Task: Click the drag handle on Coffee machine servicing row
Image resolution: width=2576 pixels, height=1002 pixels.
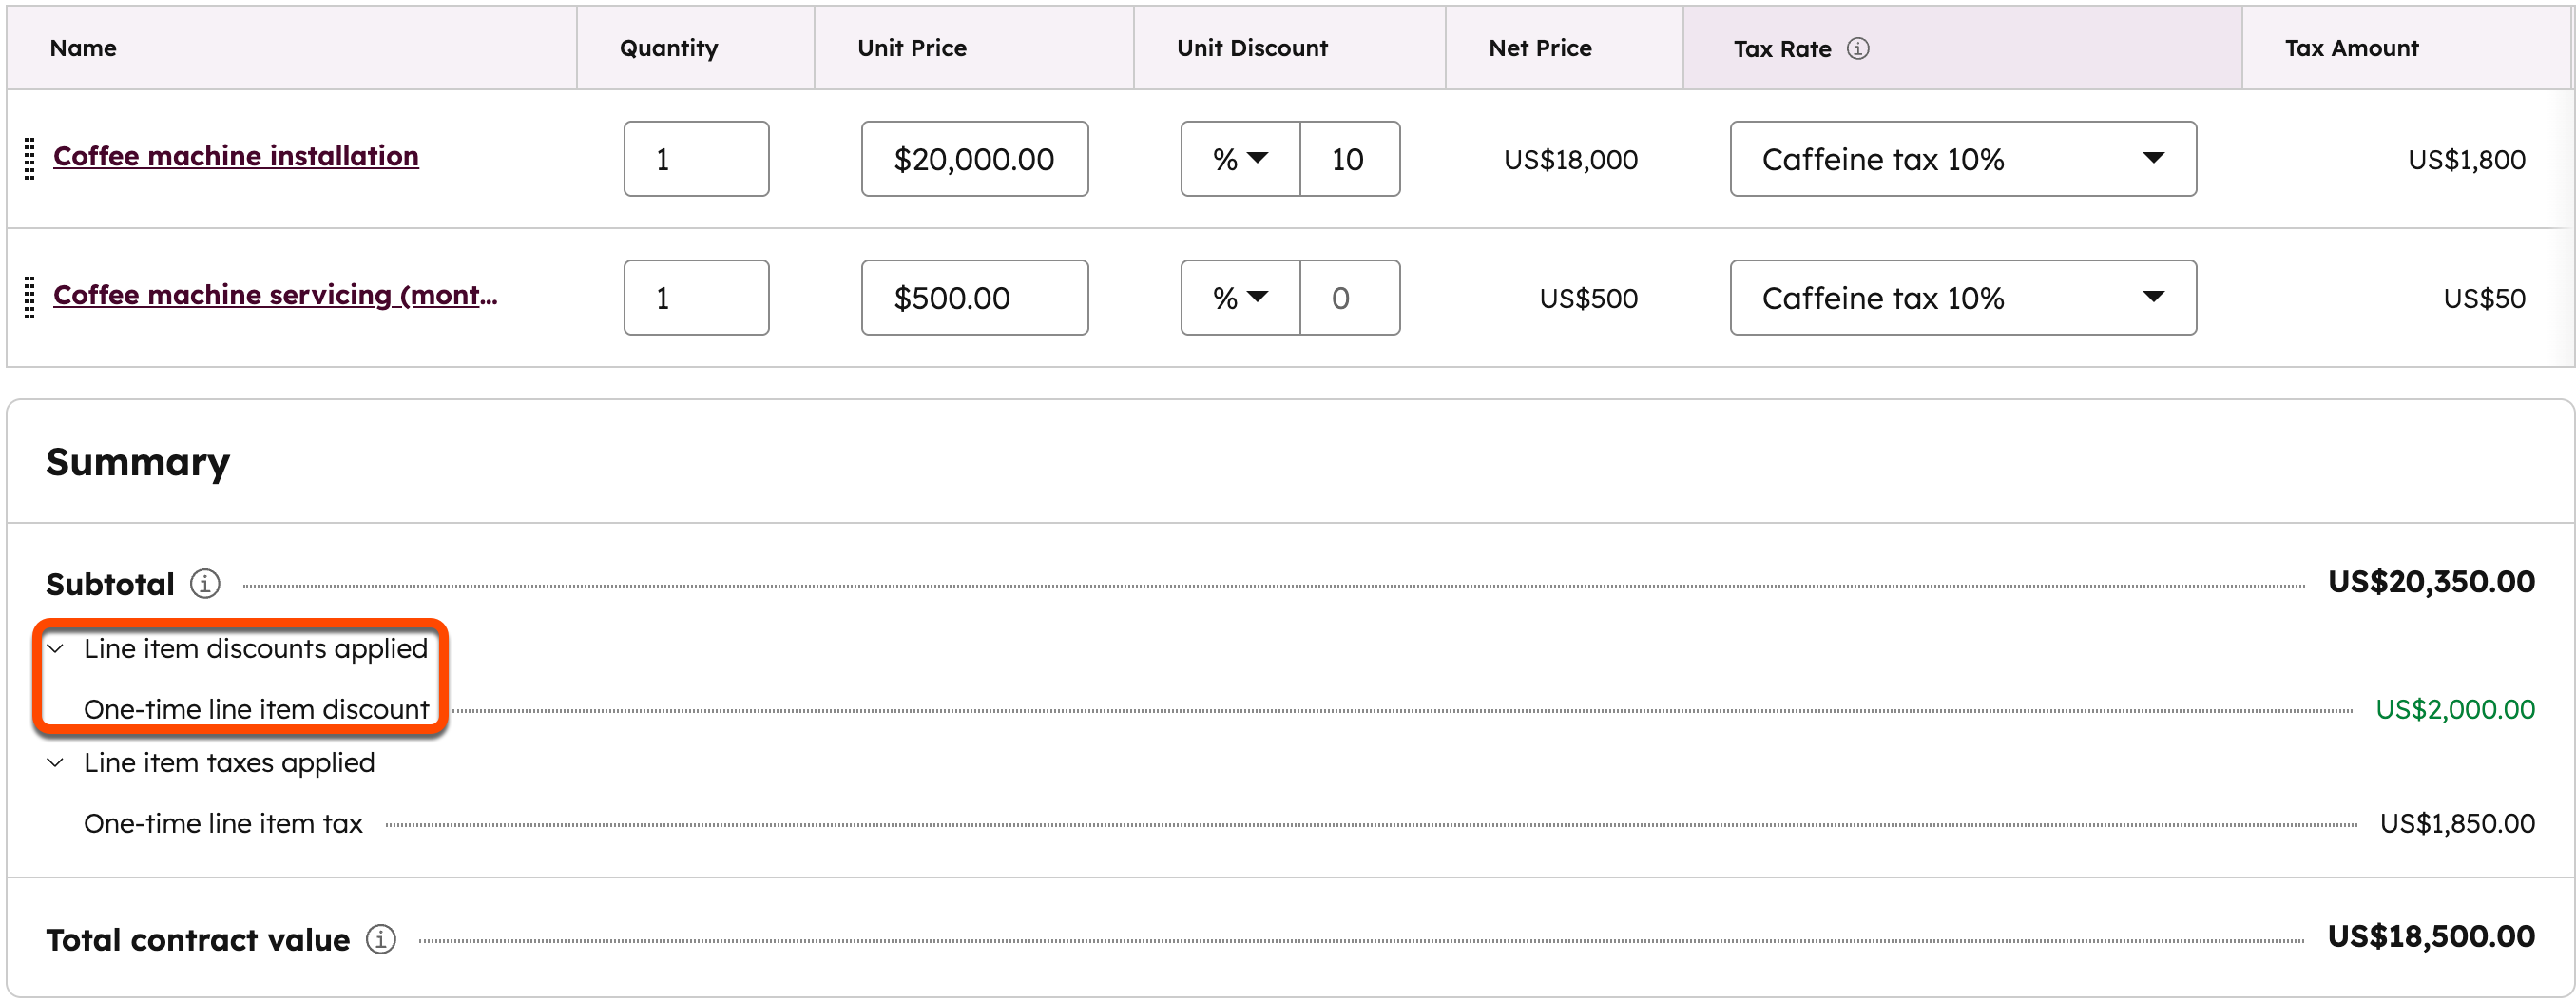Action: click(29, 297)
